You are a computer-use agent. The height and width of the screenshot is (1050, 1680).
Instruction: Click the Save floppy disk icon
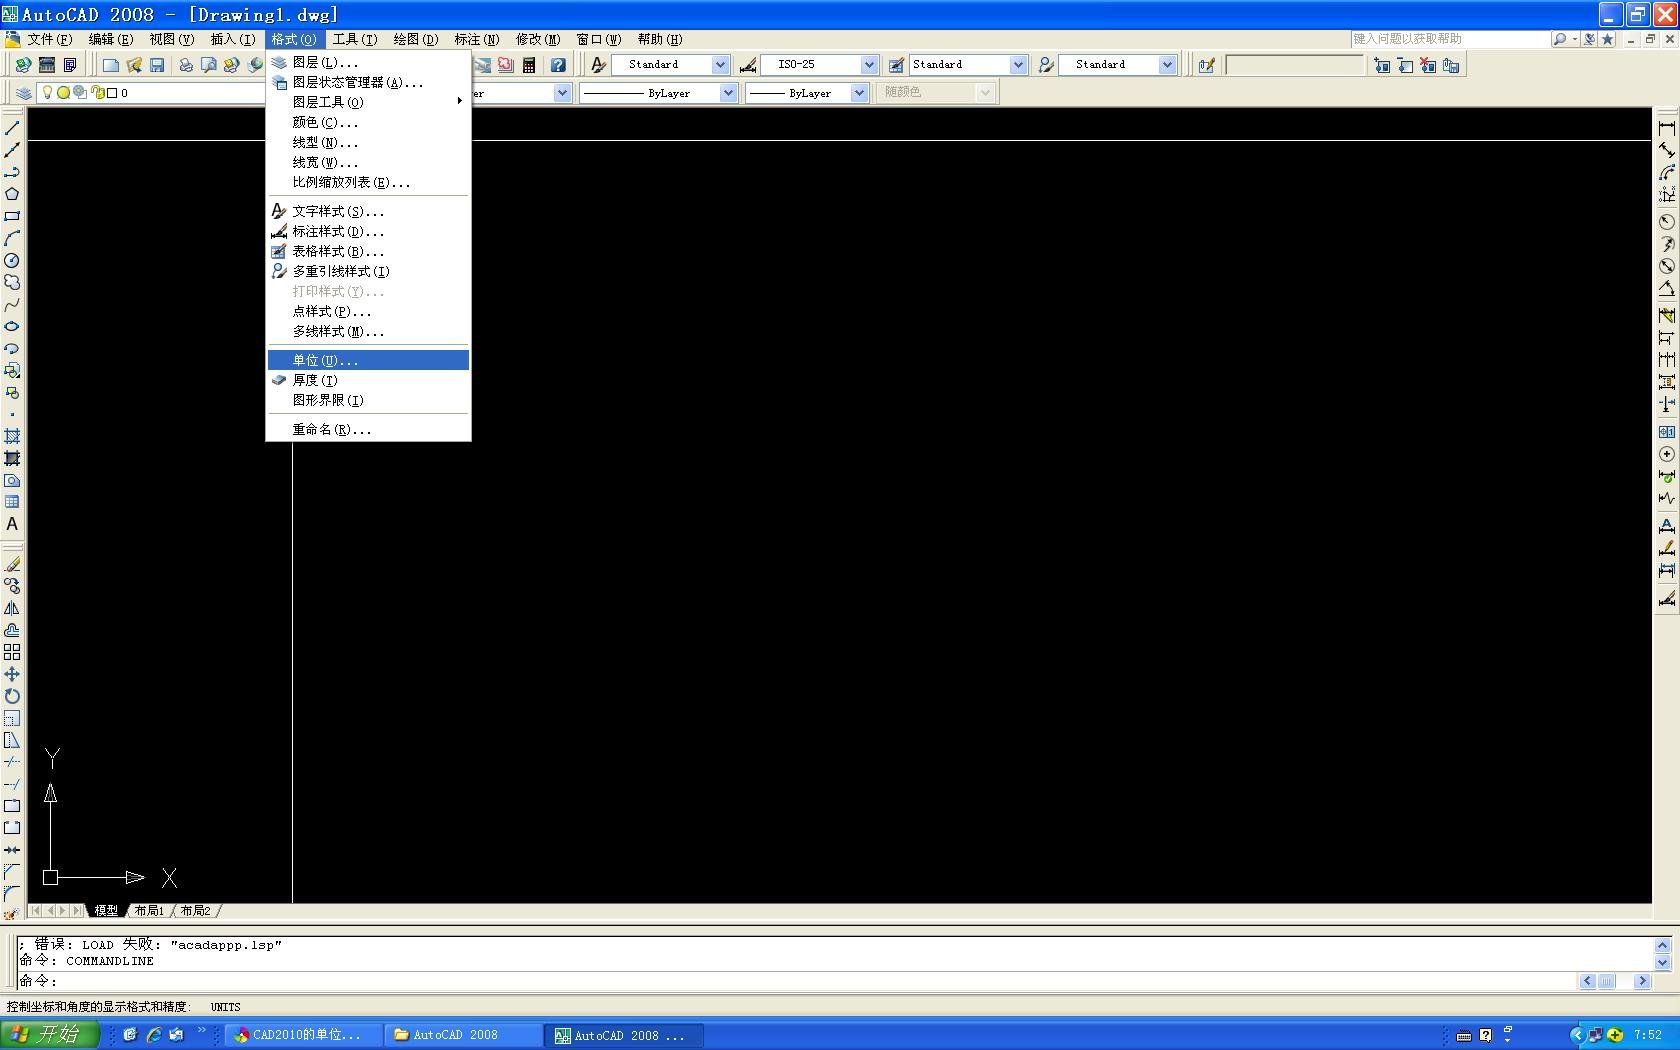point(157,65)
